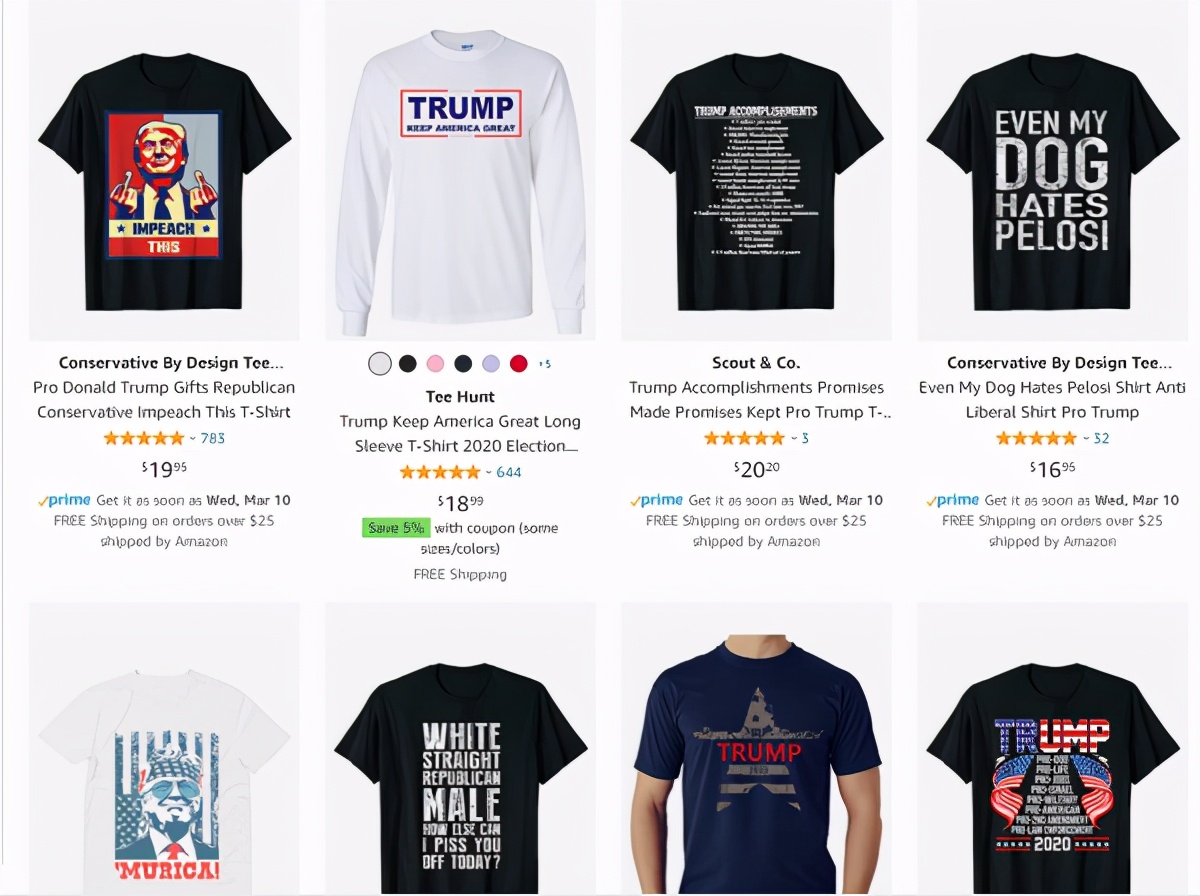Viewport: 1200px width, 896px height.
Task: Pick the red color swatch
Action: click(518, 364)
